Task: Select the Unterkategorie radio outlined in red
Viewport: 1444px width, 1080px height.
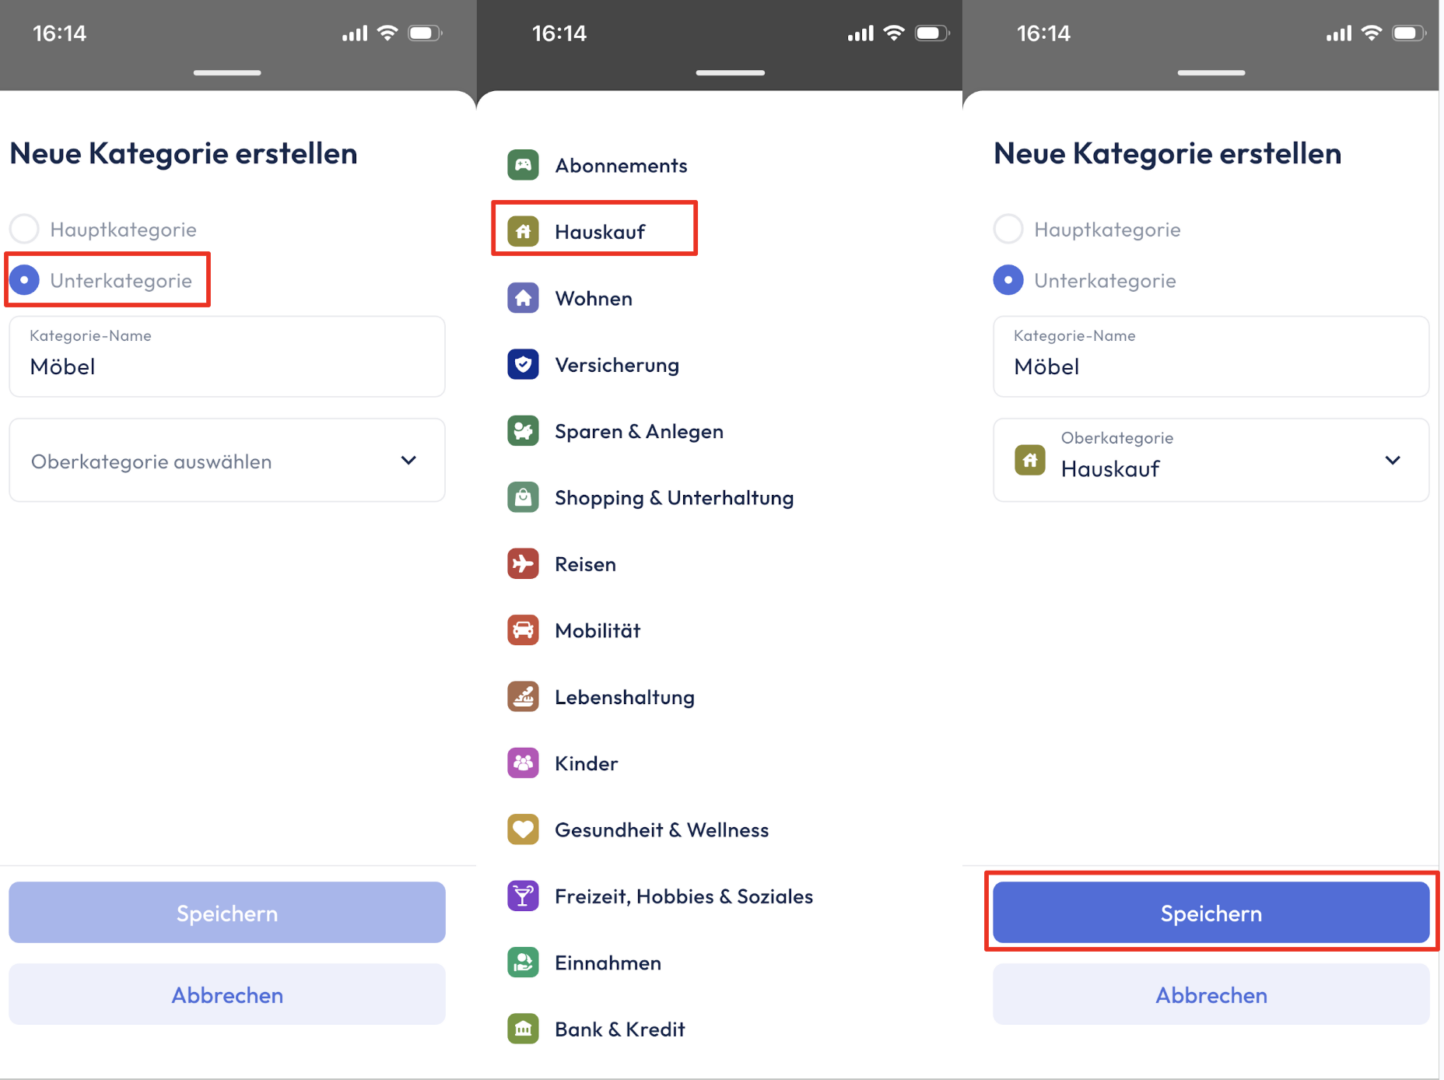Action: coord(25,280)
